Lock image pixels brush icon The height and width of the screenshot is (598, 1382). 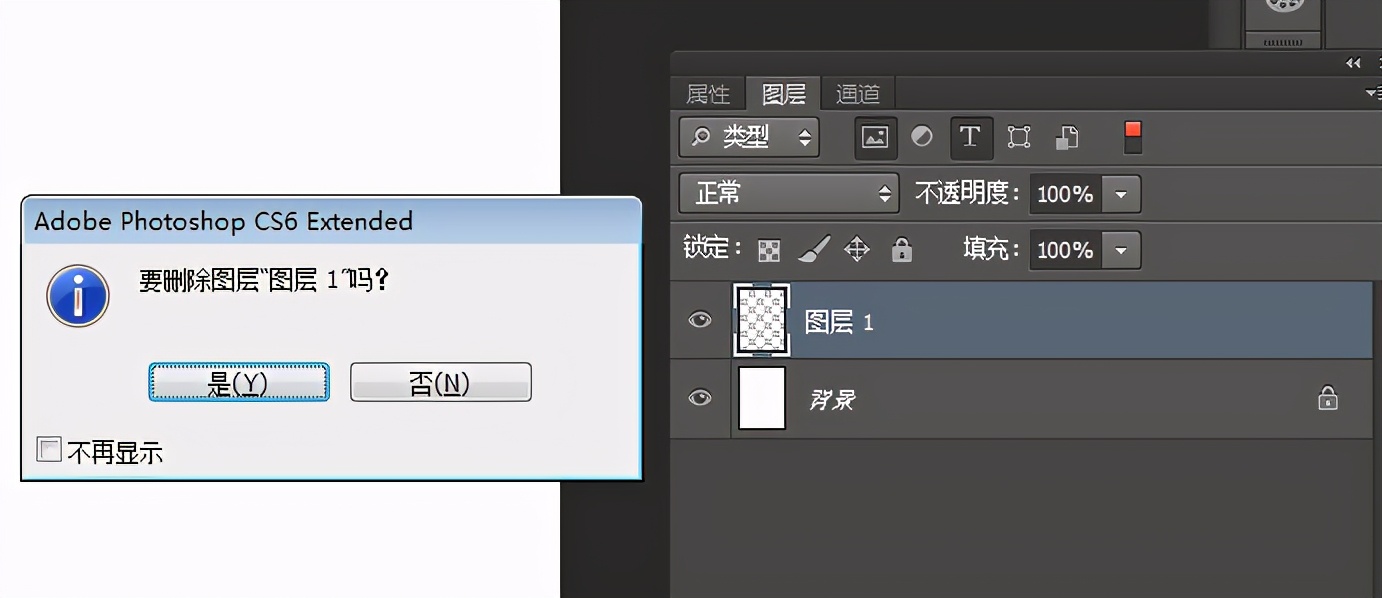point(814,249)
